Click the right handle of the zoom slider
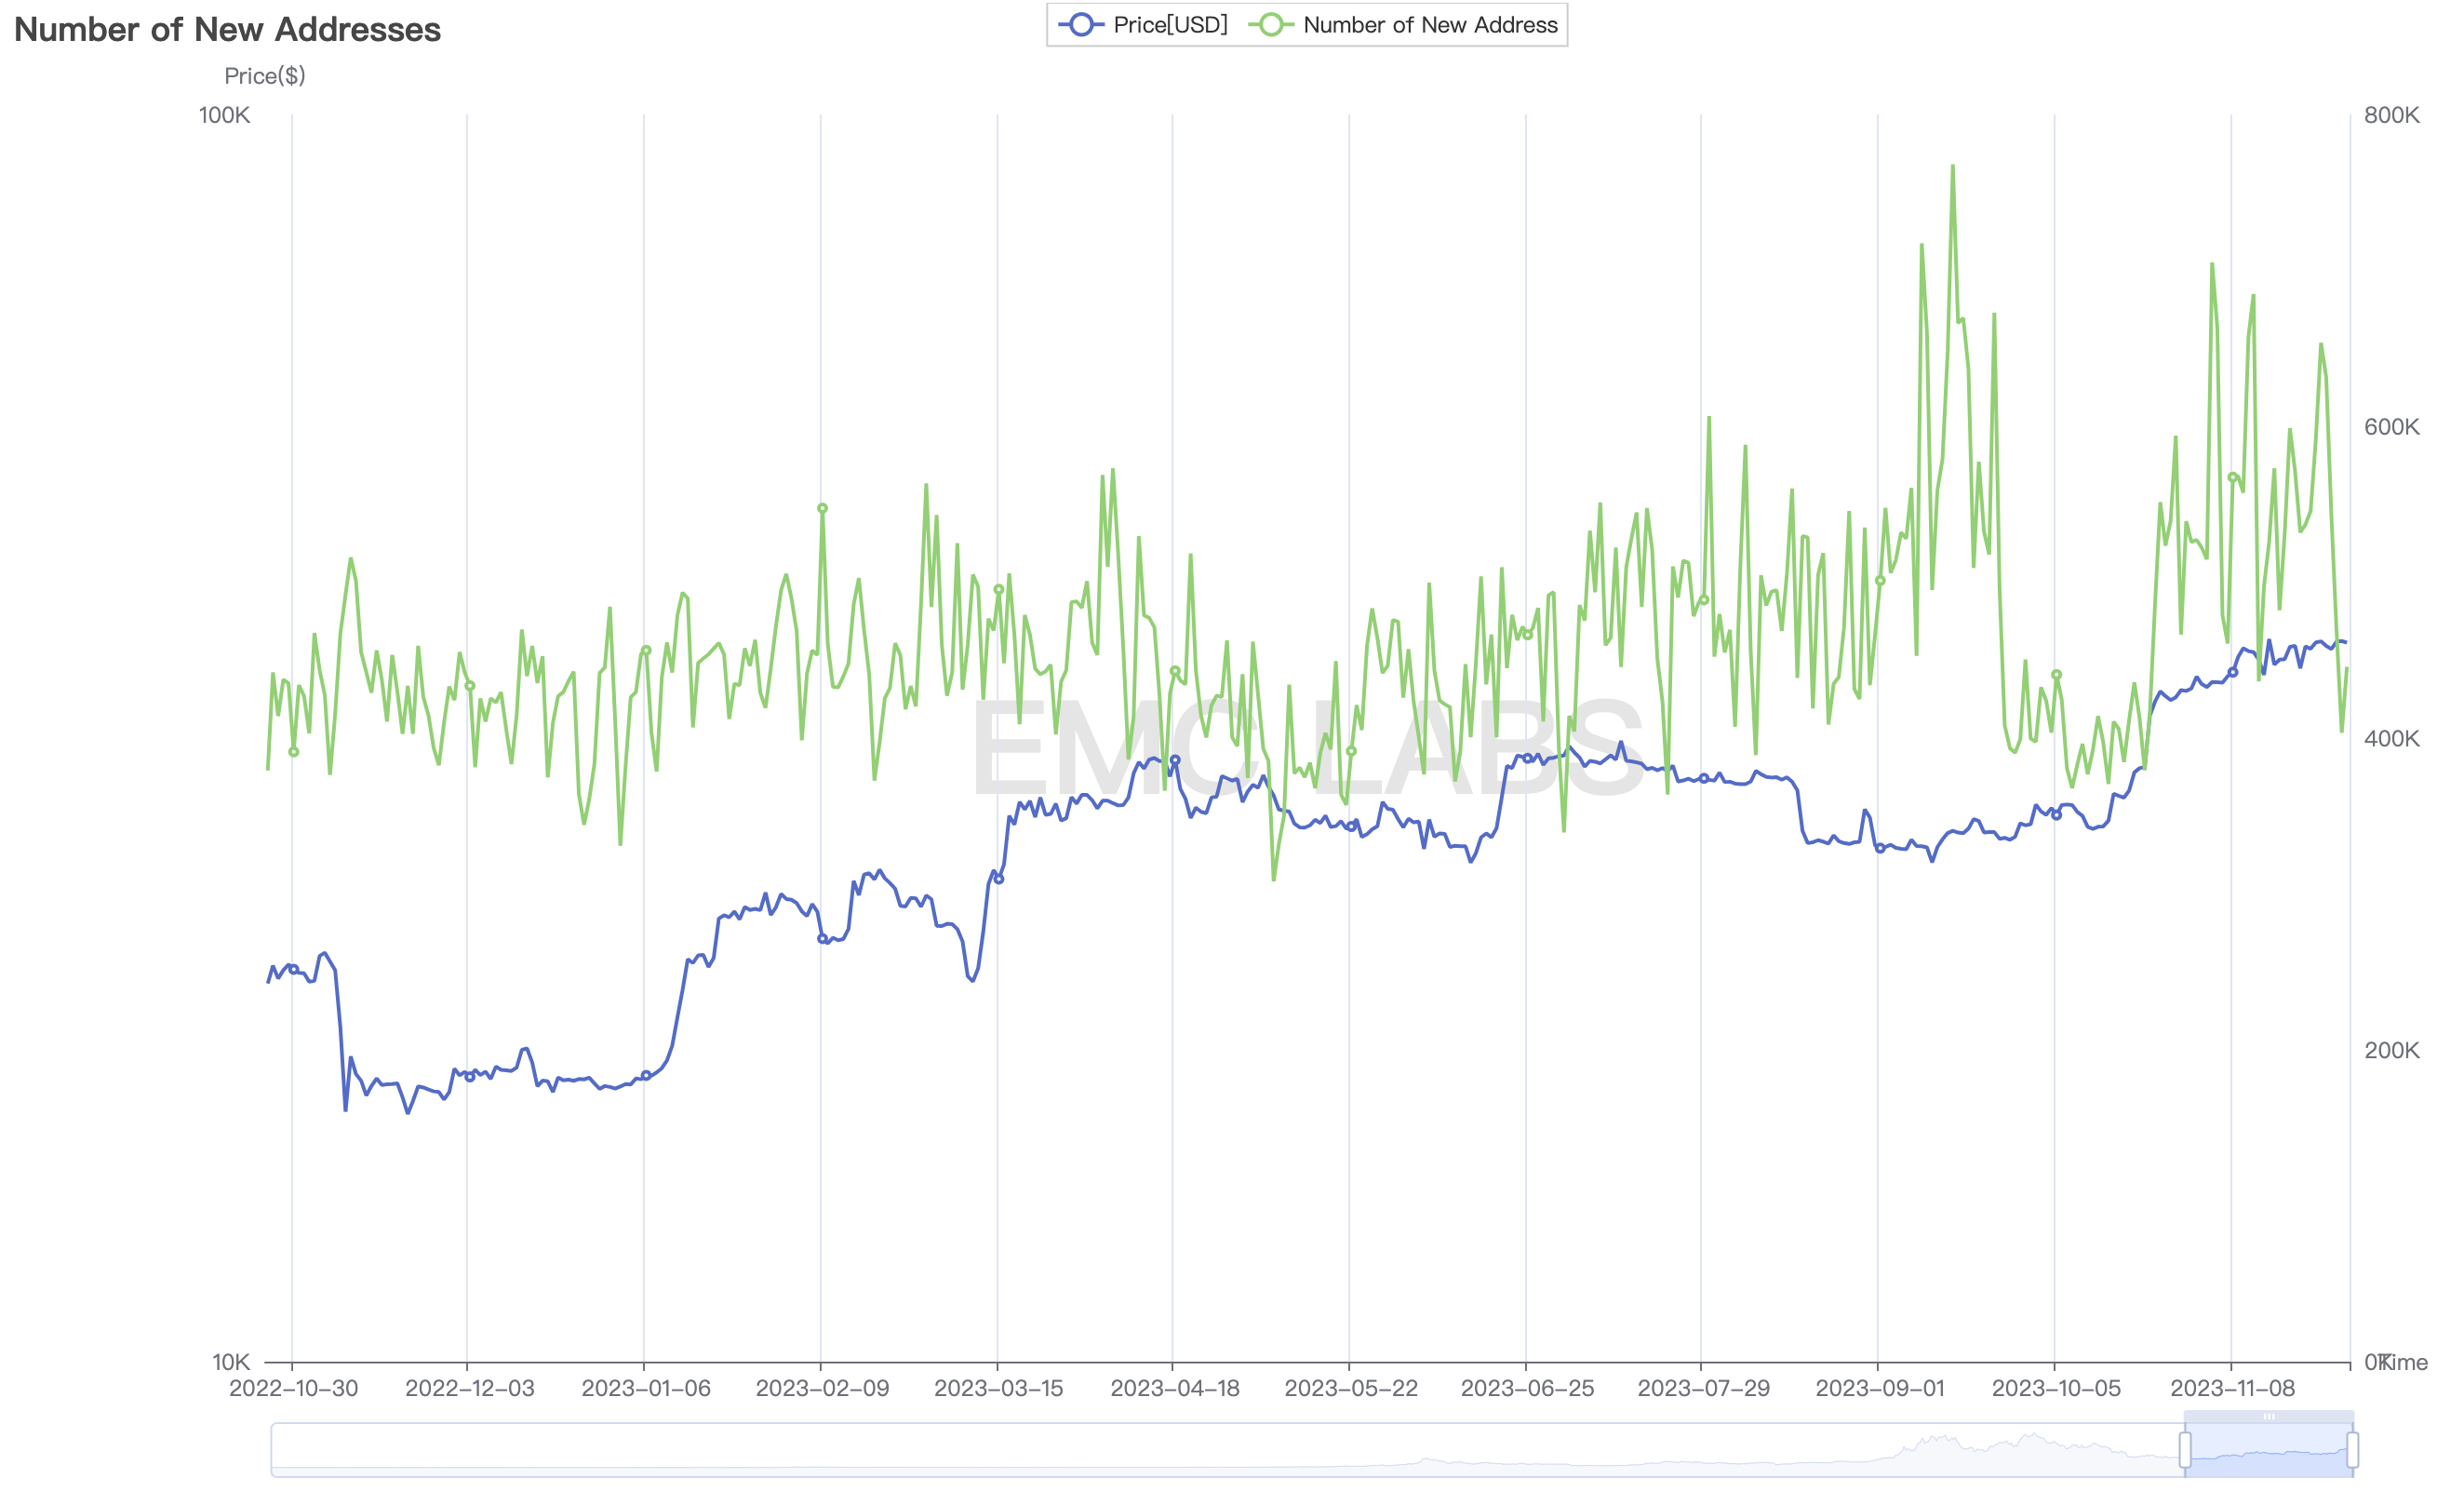Screen dimensions: 2464x1491 point(2352,1449)
